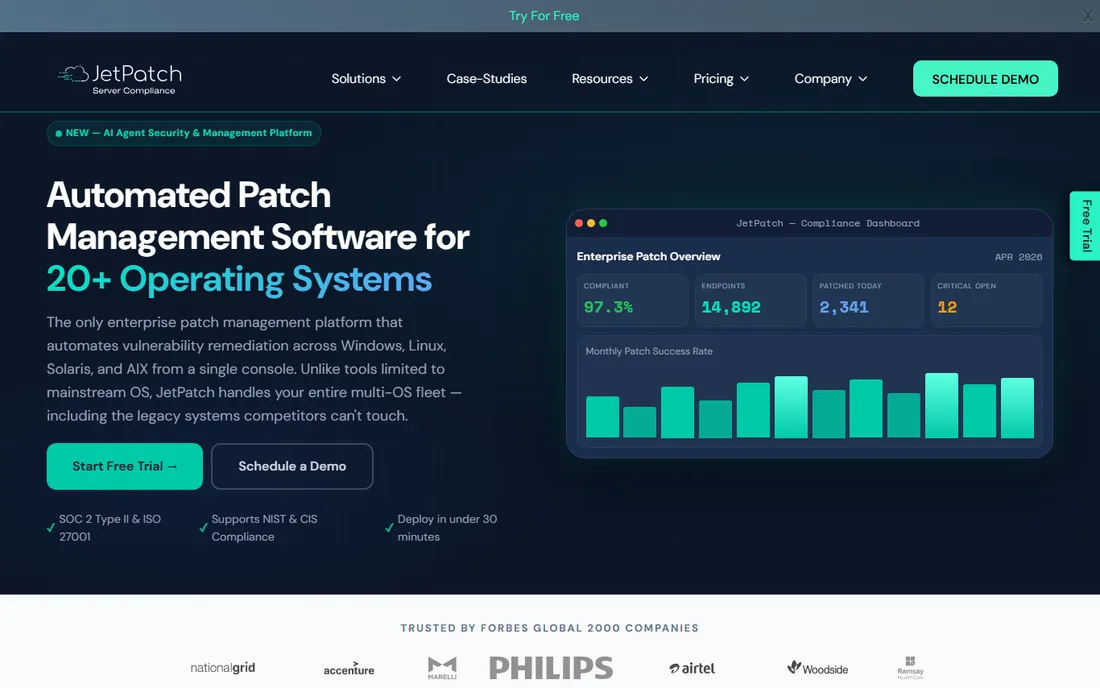Click the APR 2026 date label
The width and height of the screenshot is (1100, 688).
coord(1018,257)
